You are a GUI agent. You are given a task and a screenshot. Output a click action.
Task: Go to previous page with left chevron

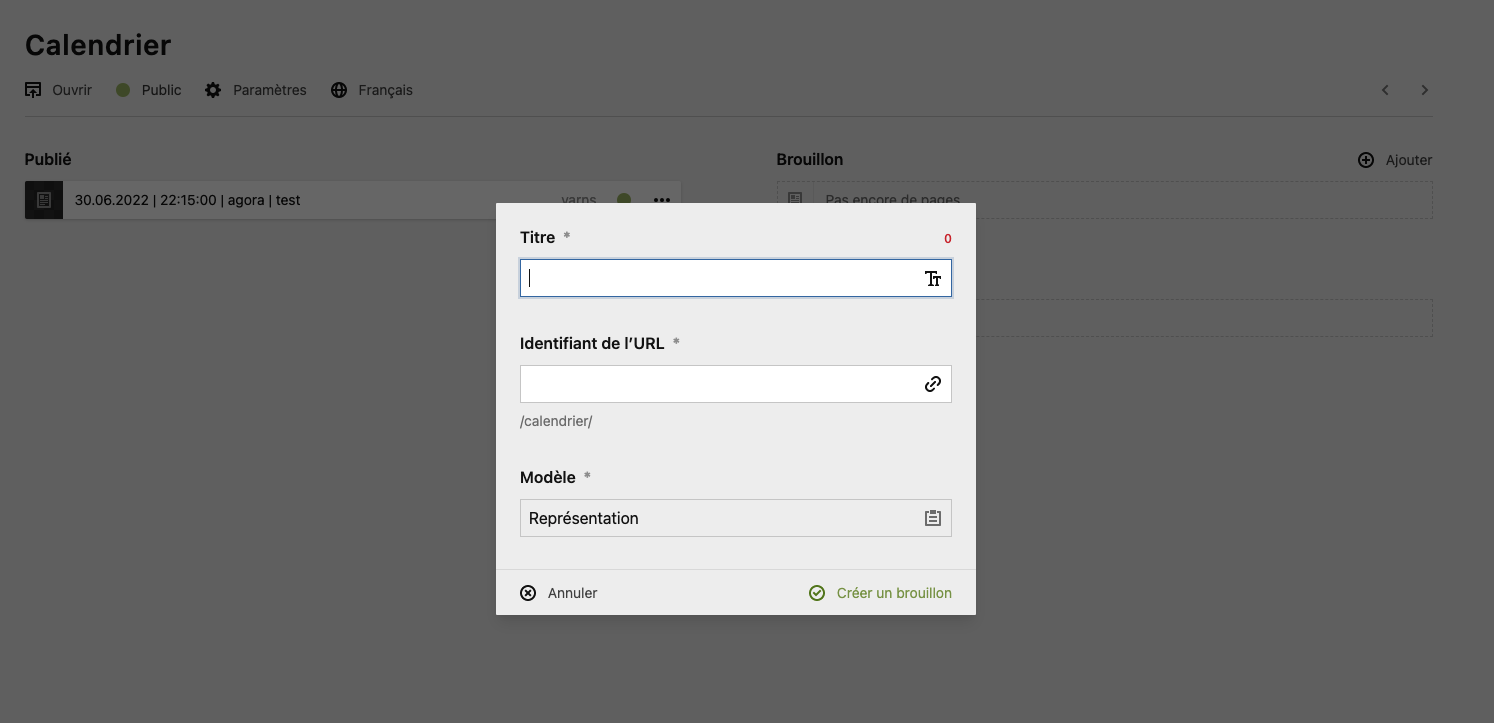pyautogui.click(x=1385, y=90)
